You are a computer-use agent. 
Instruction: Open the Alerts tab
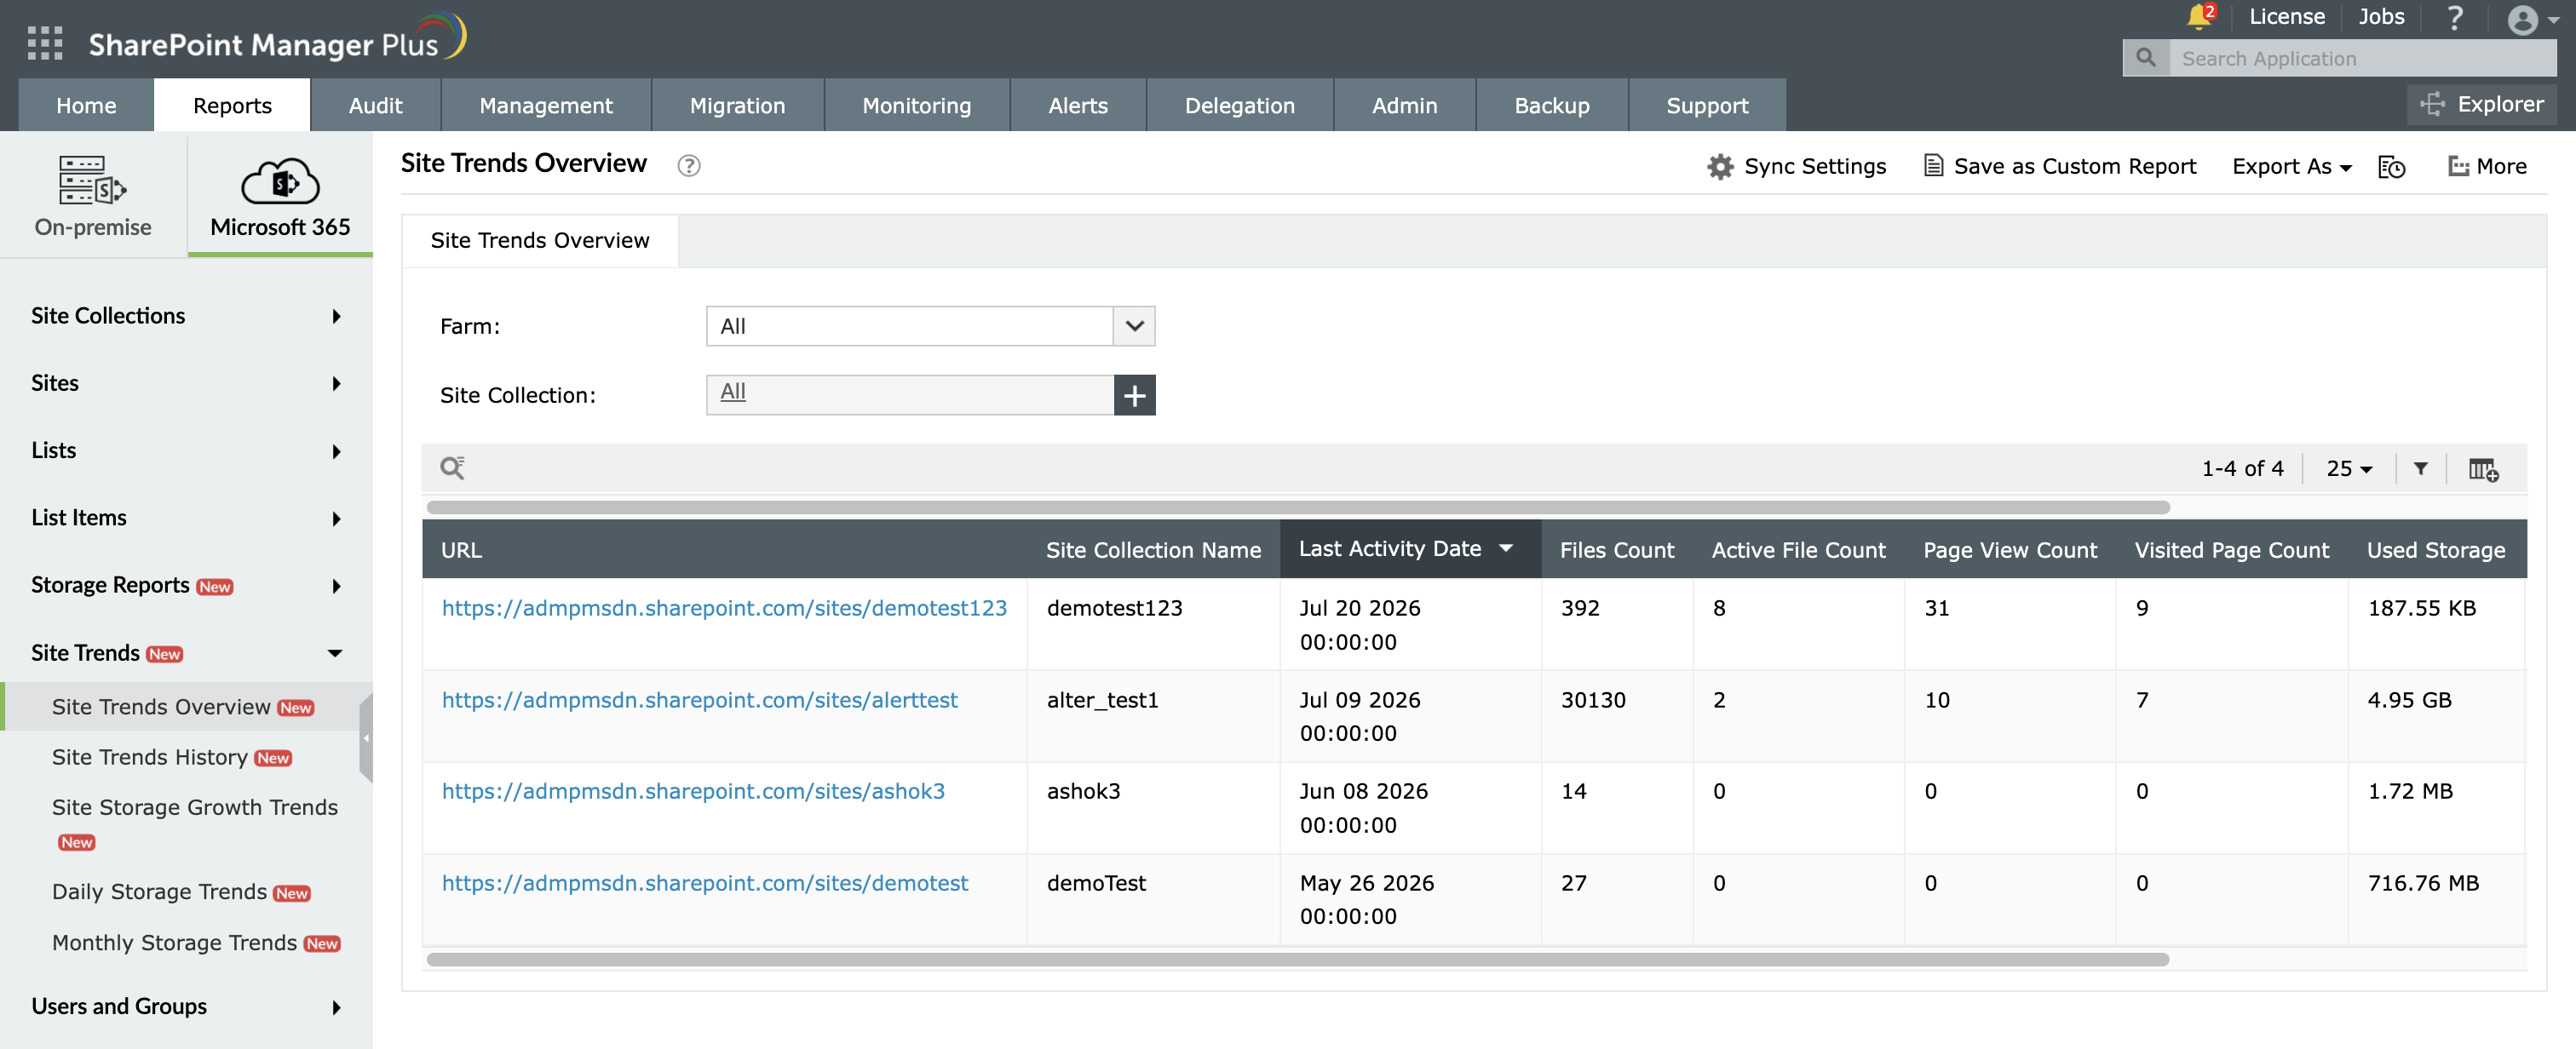point(1078,105)
